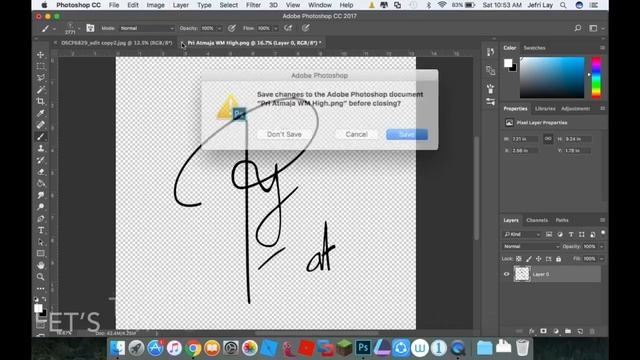
Task: Click the Save button in dialog
Action: pyautogui.click(x=407, y=134)
